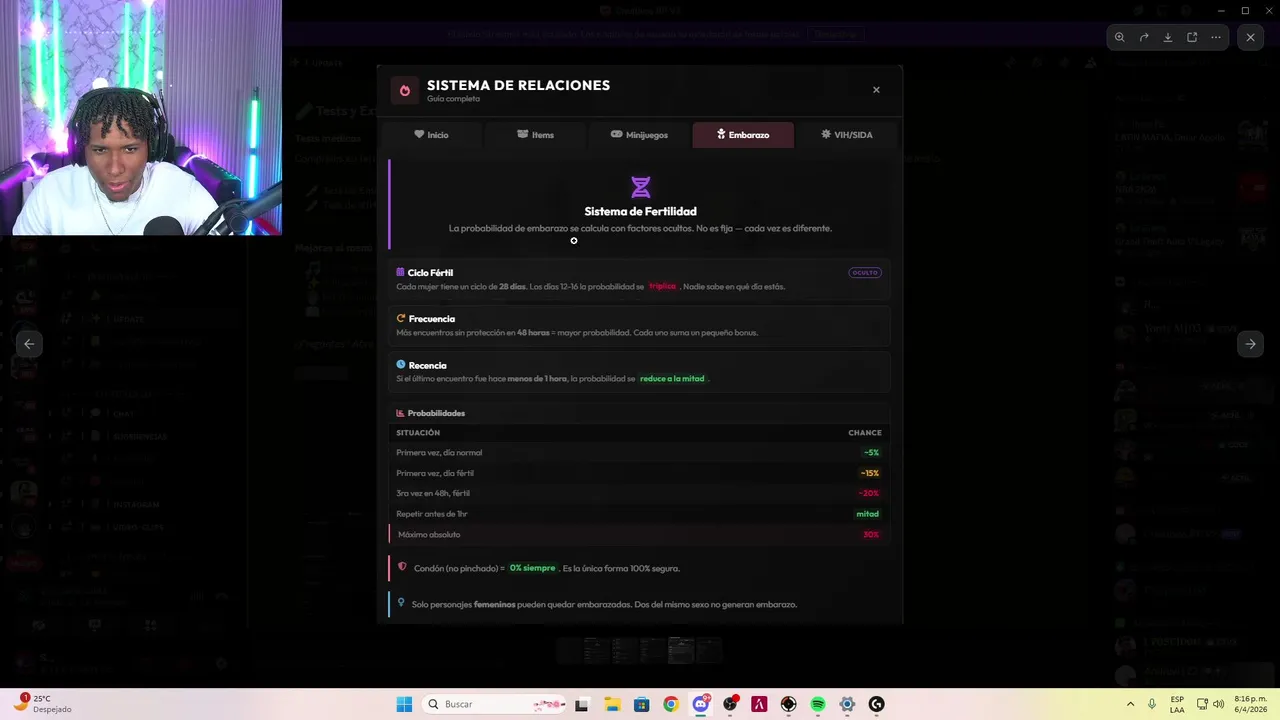Open Logitech G Hub from the taskbar

click(x=877, y=704)
